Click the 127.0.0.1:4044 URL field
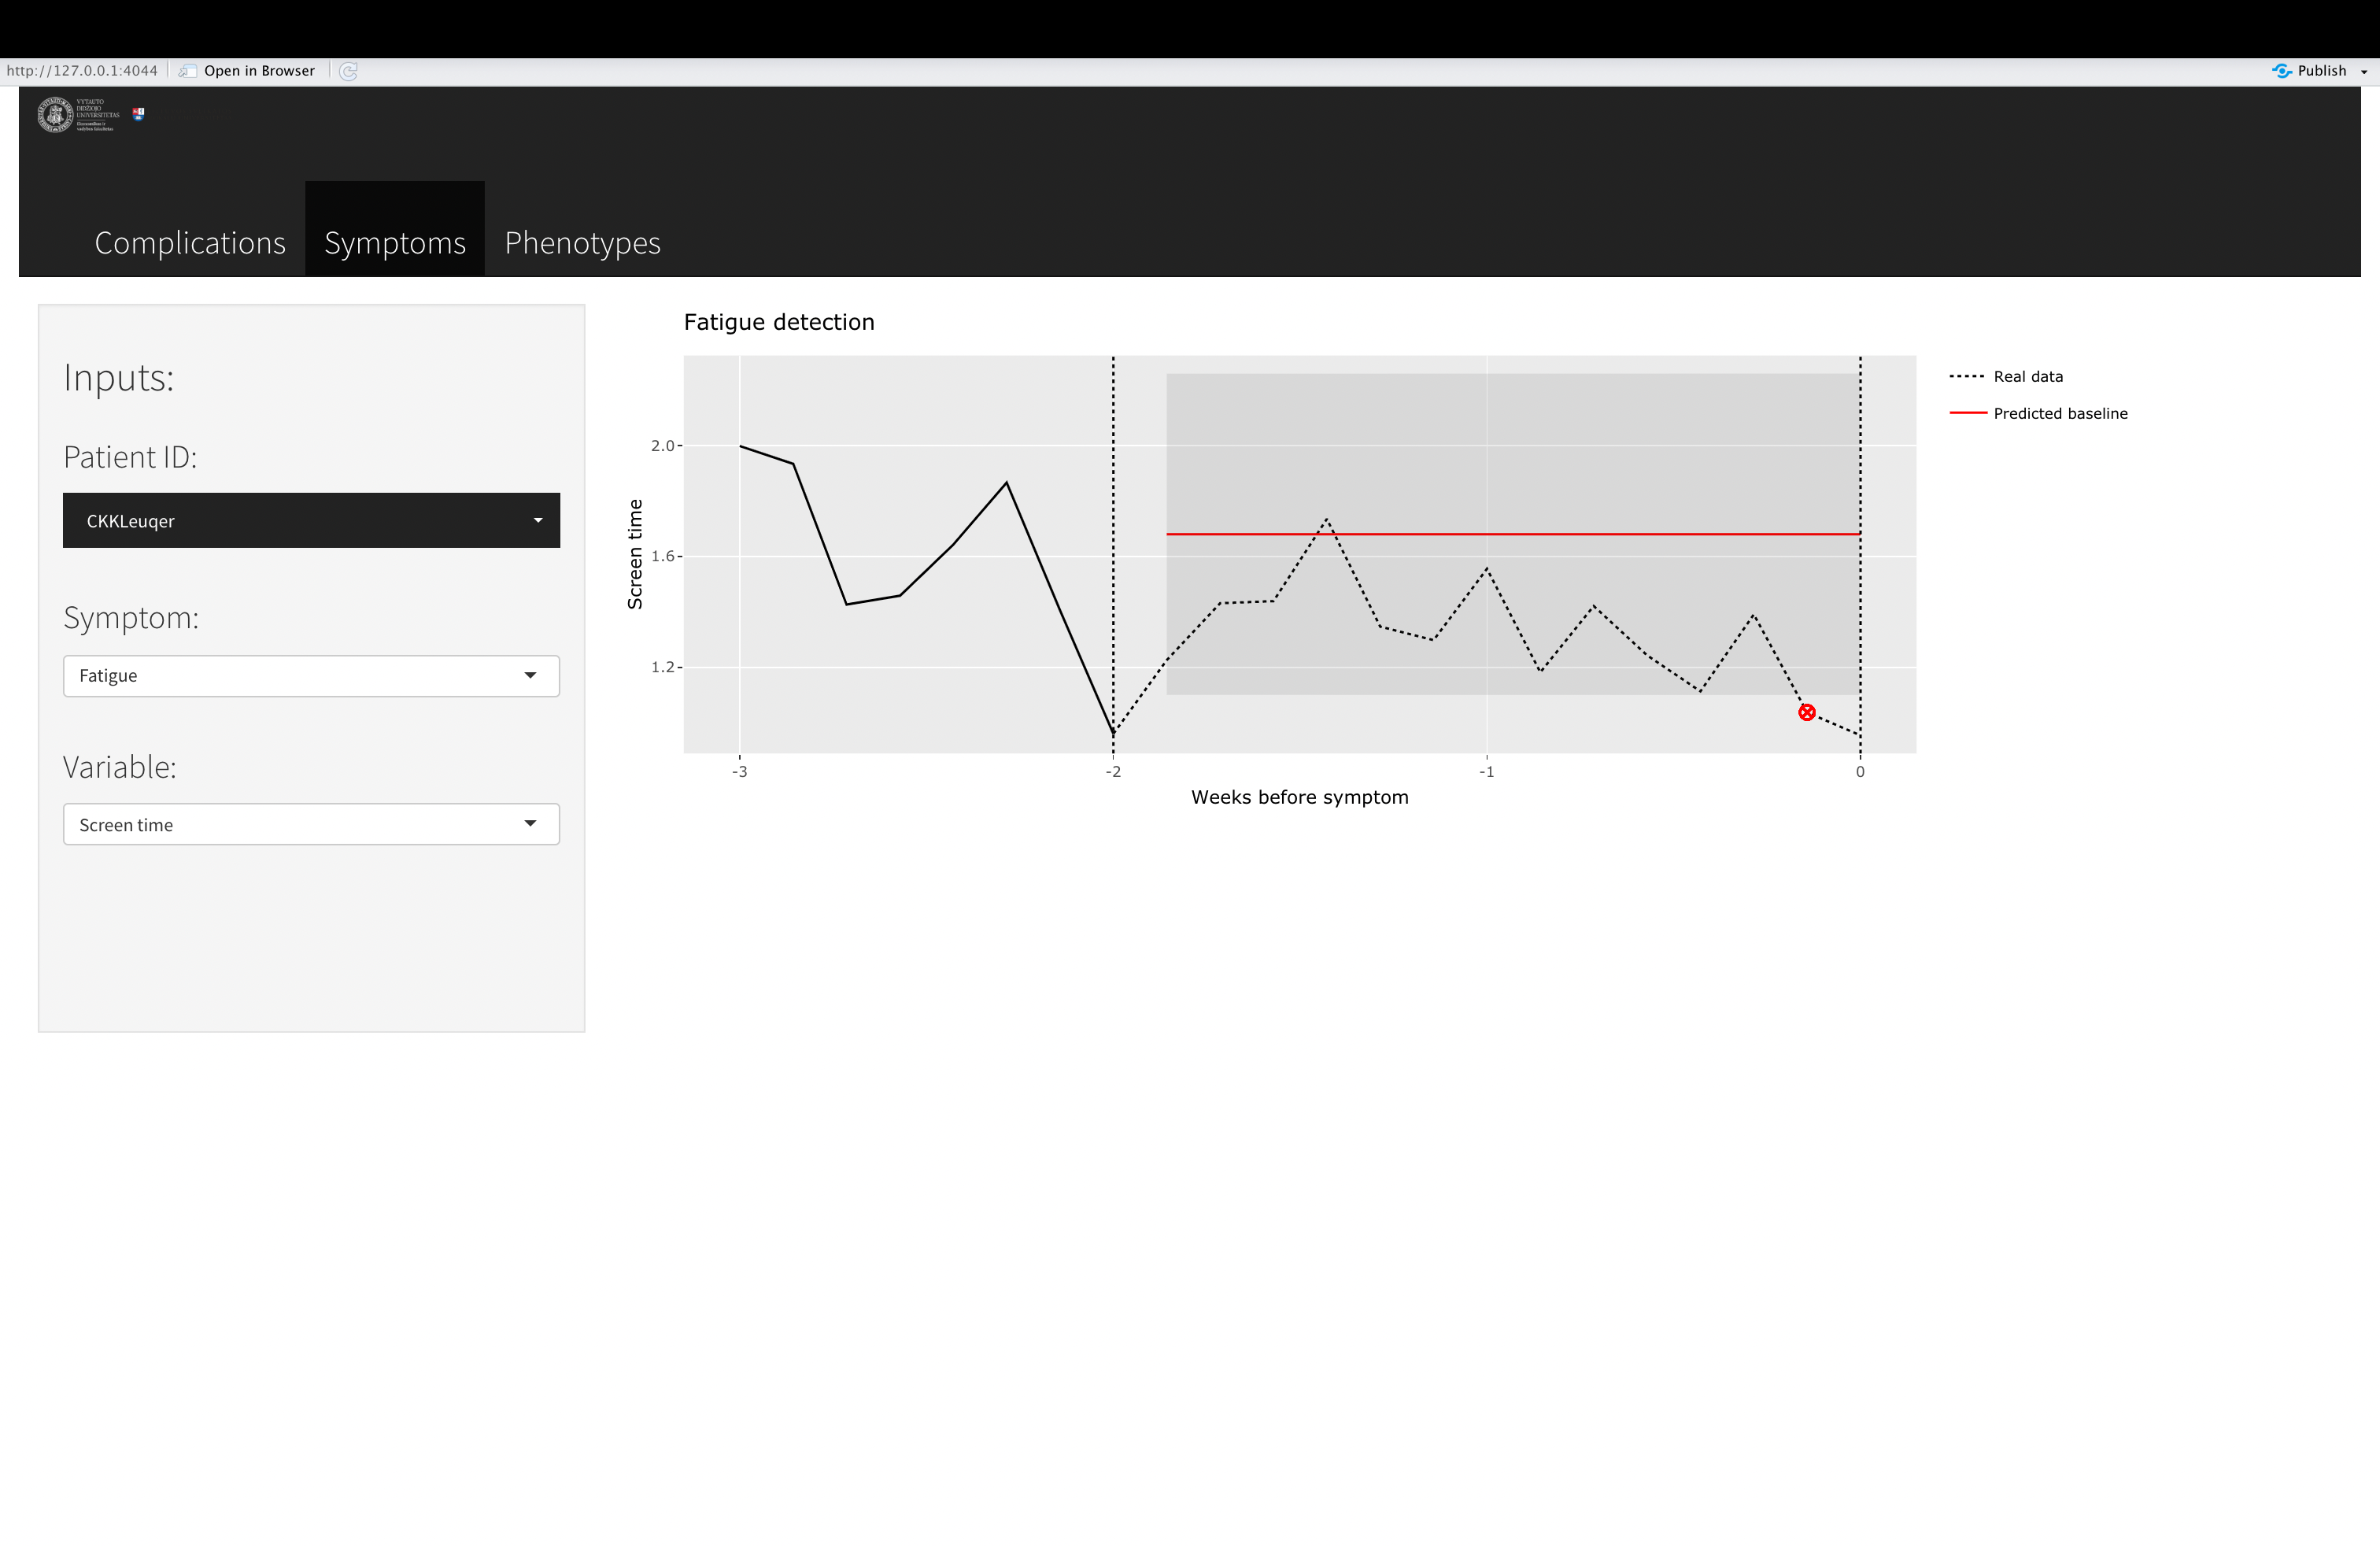Screen dimensions: 2380x1546 click(x=82, y=71)
